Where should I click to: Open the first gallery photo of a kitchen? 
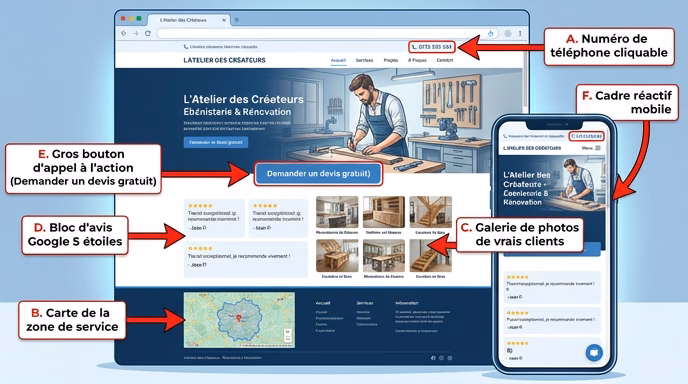[337, 212]
